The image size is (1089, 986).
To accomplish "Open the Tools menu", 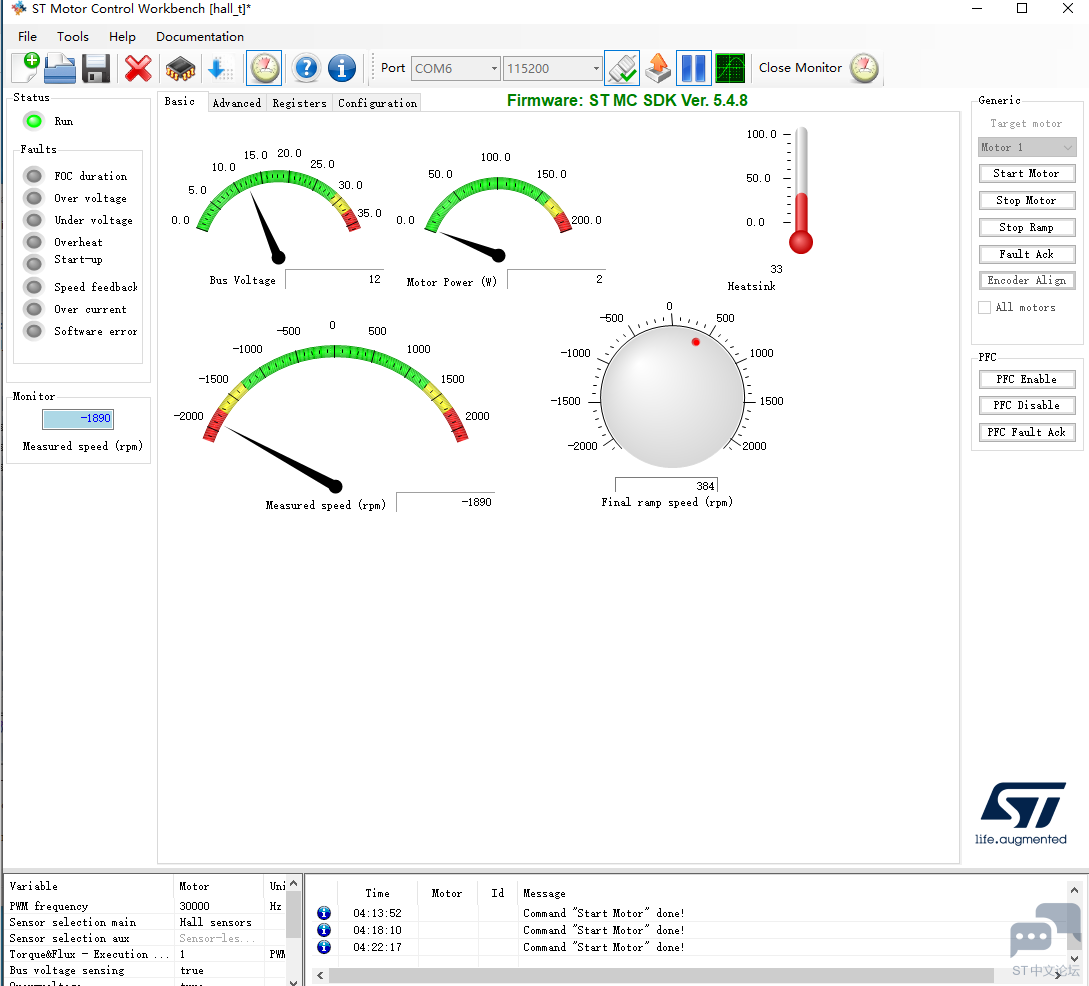I will (73, 37).
